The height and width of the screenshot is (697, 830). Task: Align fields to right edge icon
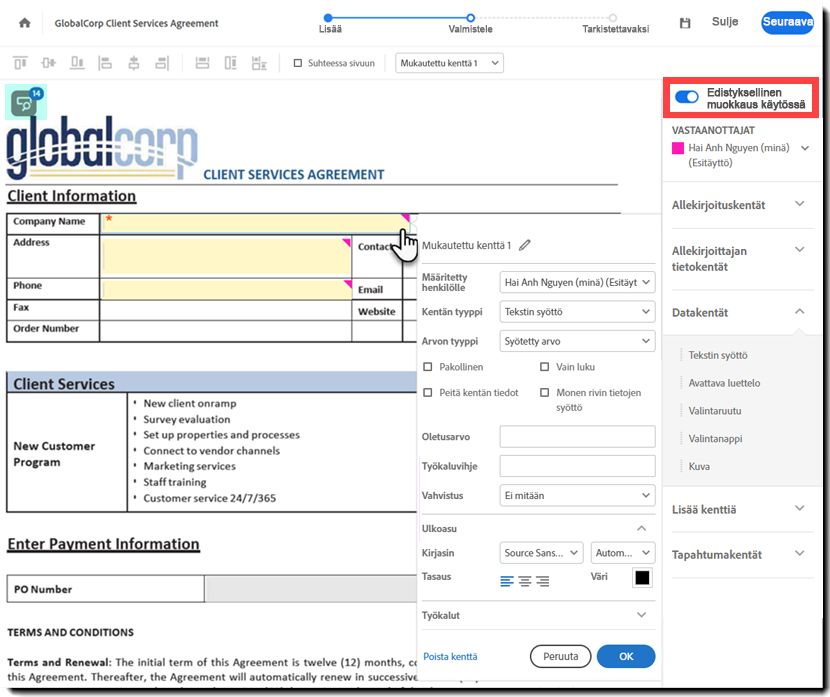(162, 63)
